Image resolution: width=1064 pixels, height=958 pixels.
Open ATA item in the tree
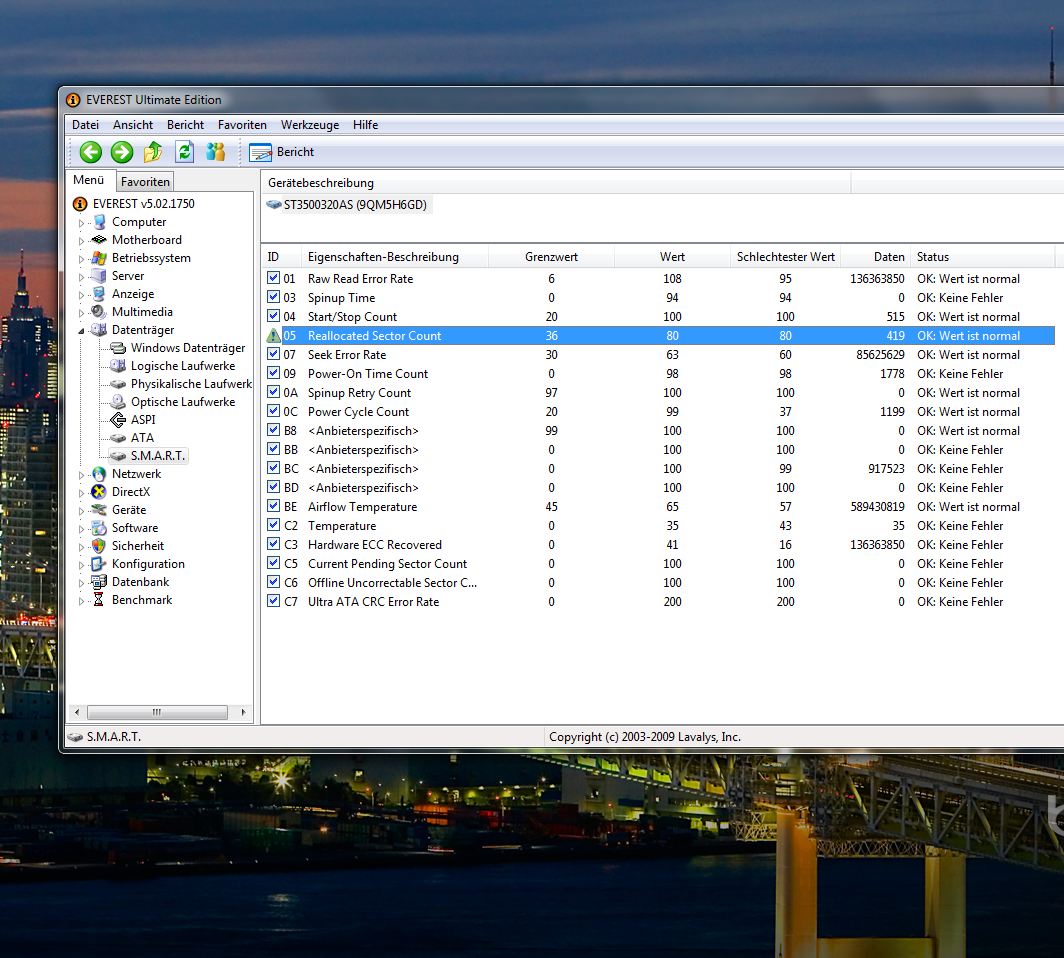(x=142, y=438)
